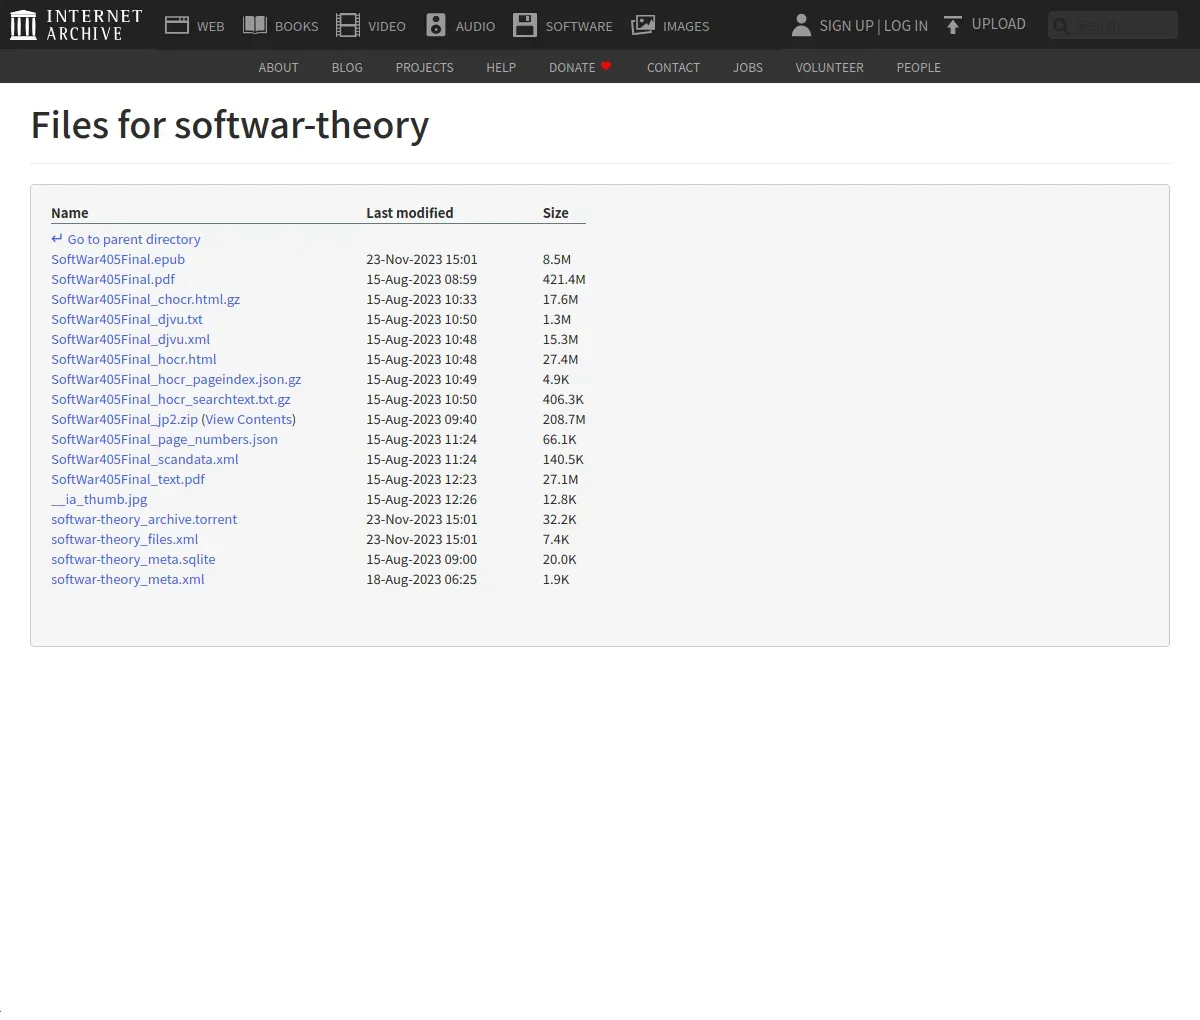This screenshot has width=1200, height=1020.
Task: Open SoftWar405Final_page_numbers.json file
Action: tap(164, 439)
